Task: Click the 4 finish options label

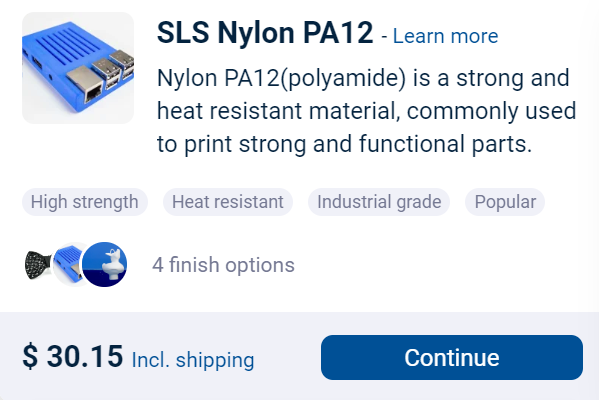Action: click(223, 265)
